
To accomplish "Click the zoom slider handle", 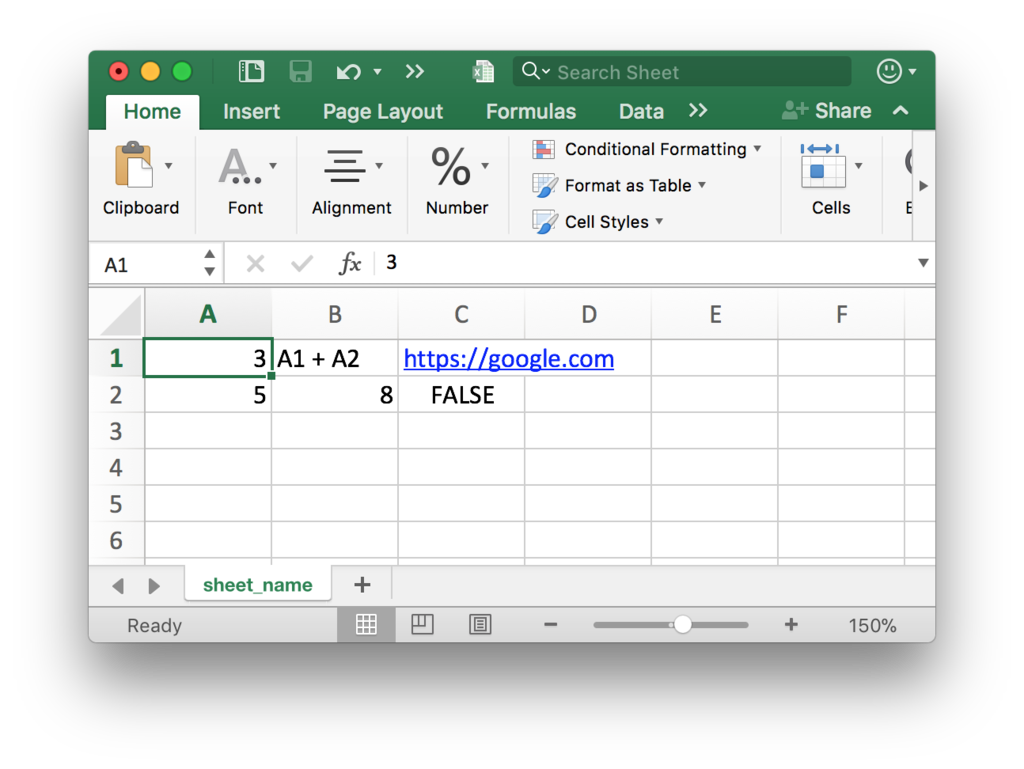I will (682, 625).
